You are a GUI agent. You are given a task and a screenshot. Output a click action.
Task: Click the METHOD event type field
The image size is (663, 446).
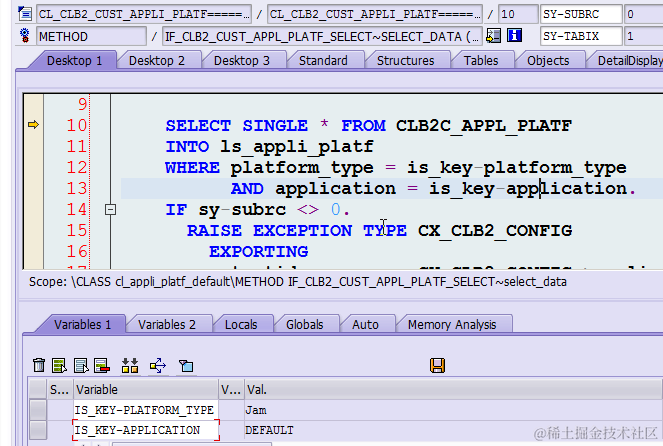coord(91,36)
